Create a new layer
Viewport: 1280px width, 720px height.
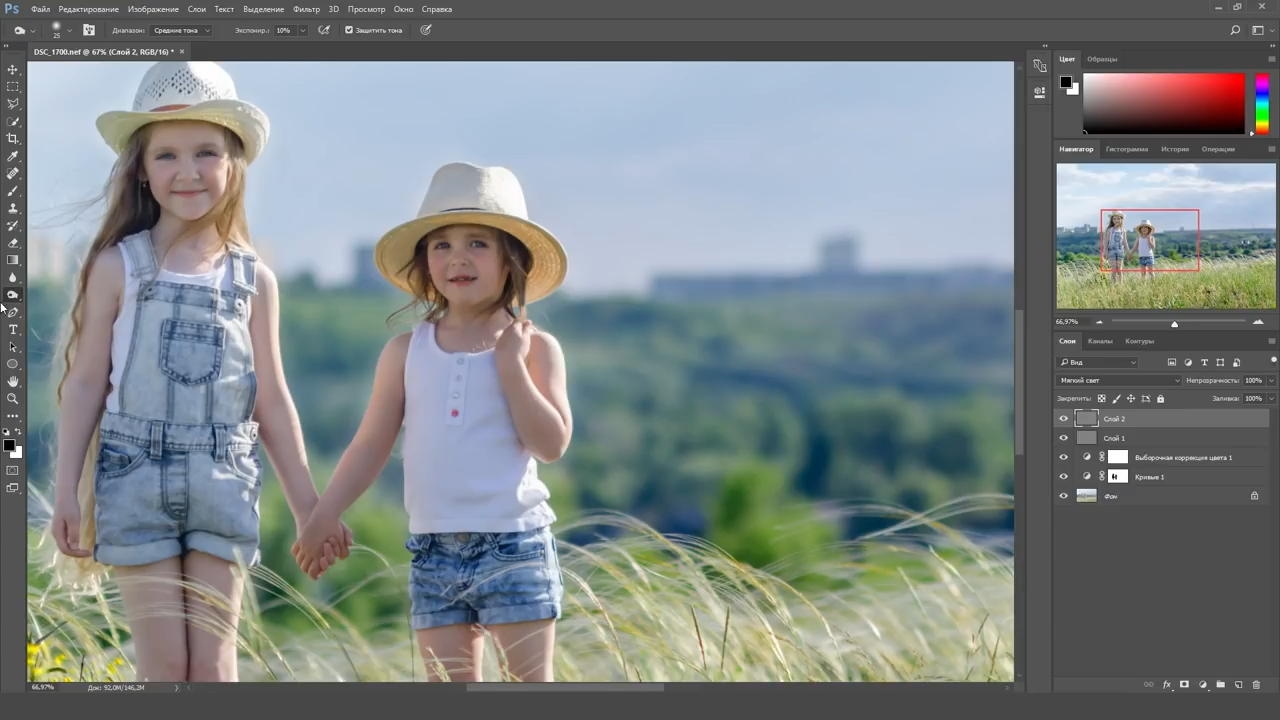tap(1238, 685)
